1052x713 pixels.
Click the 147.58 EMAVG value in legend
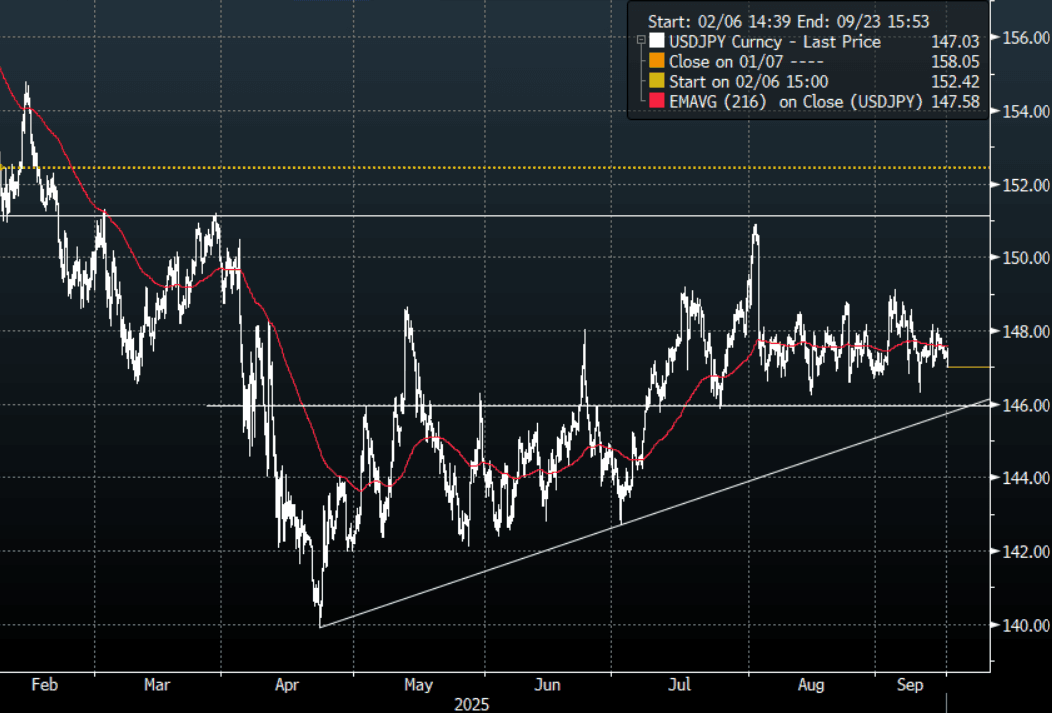954,102
